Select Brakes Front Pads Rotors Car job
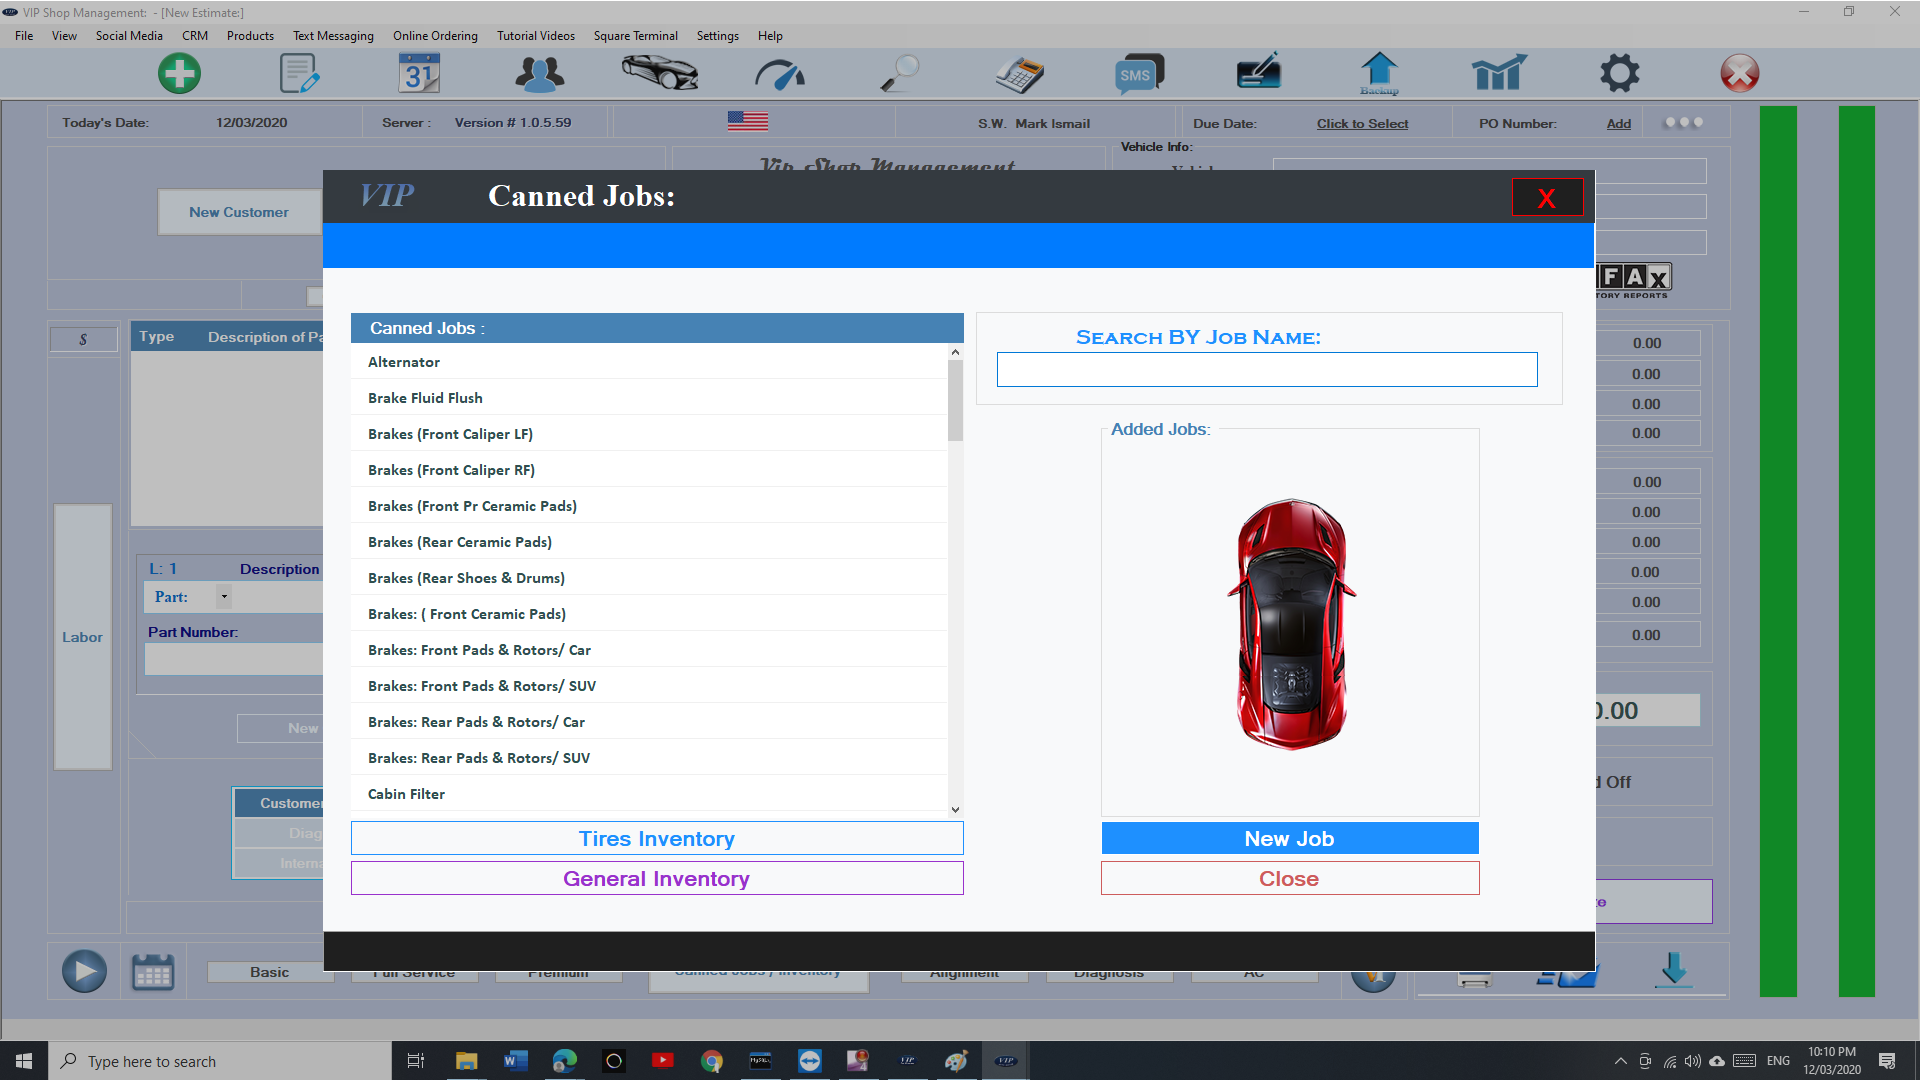The width and height of the screenshot is (1920, 1080). click(479, 649)
